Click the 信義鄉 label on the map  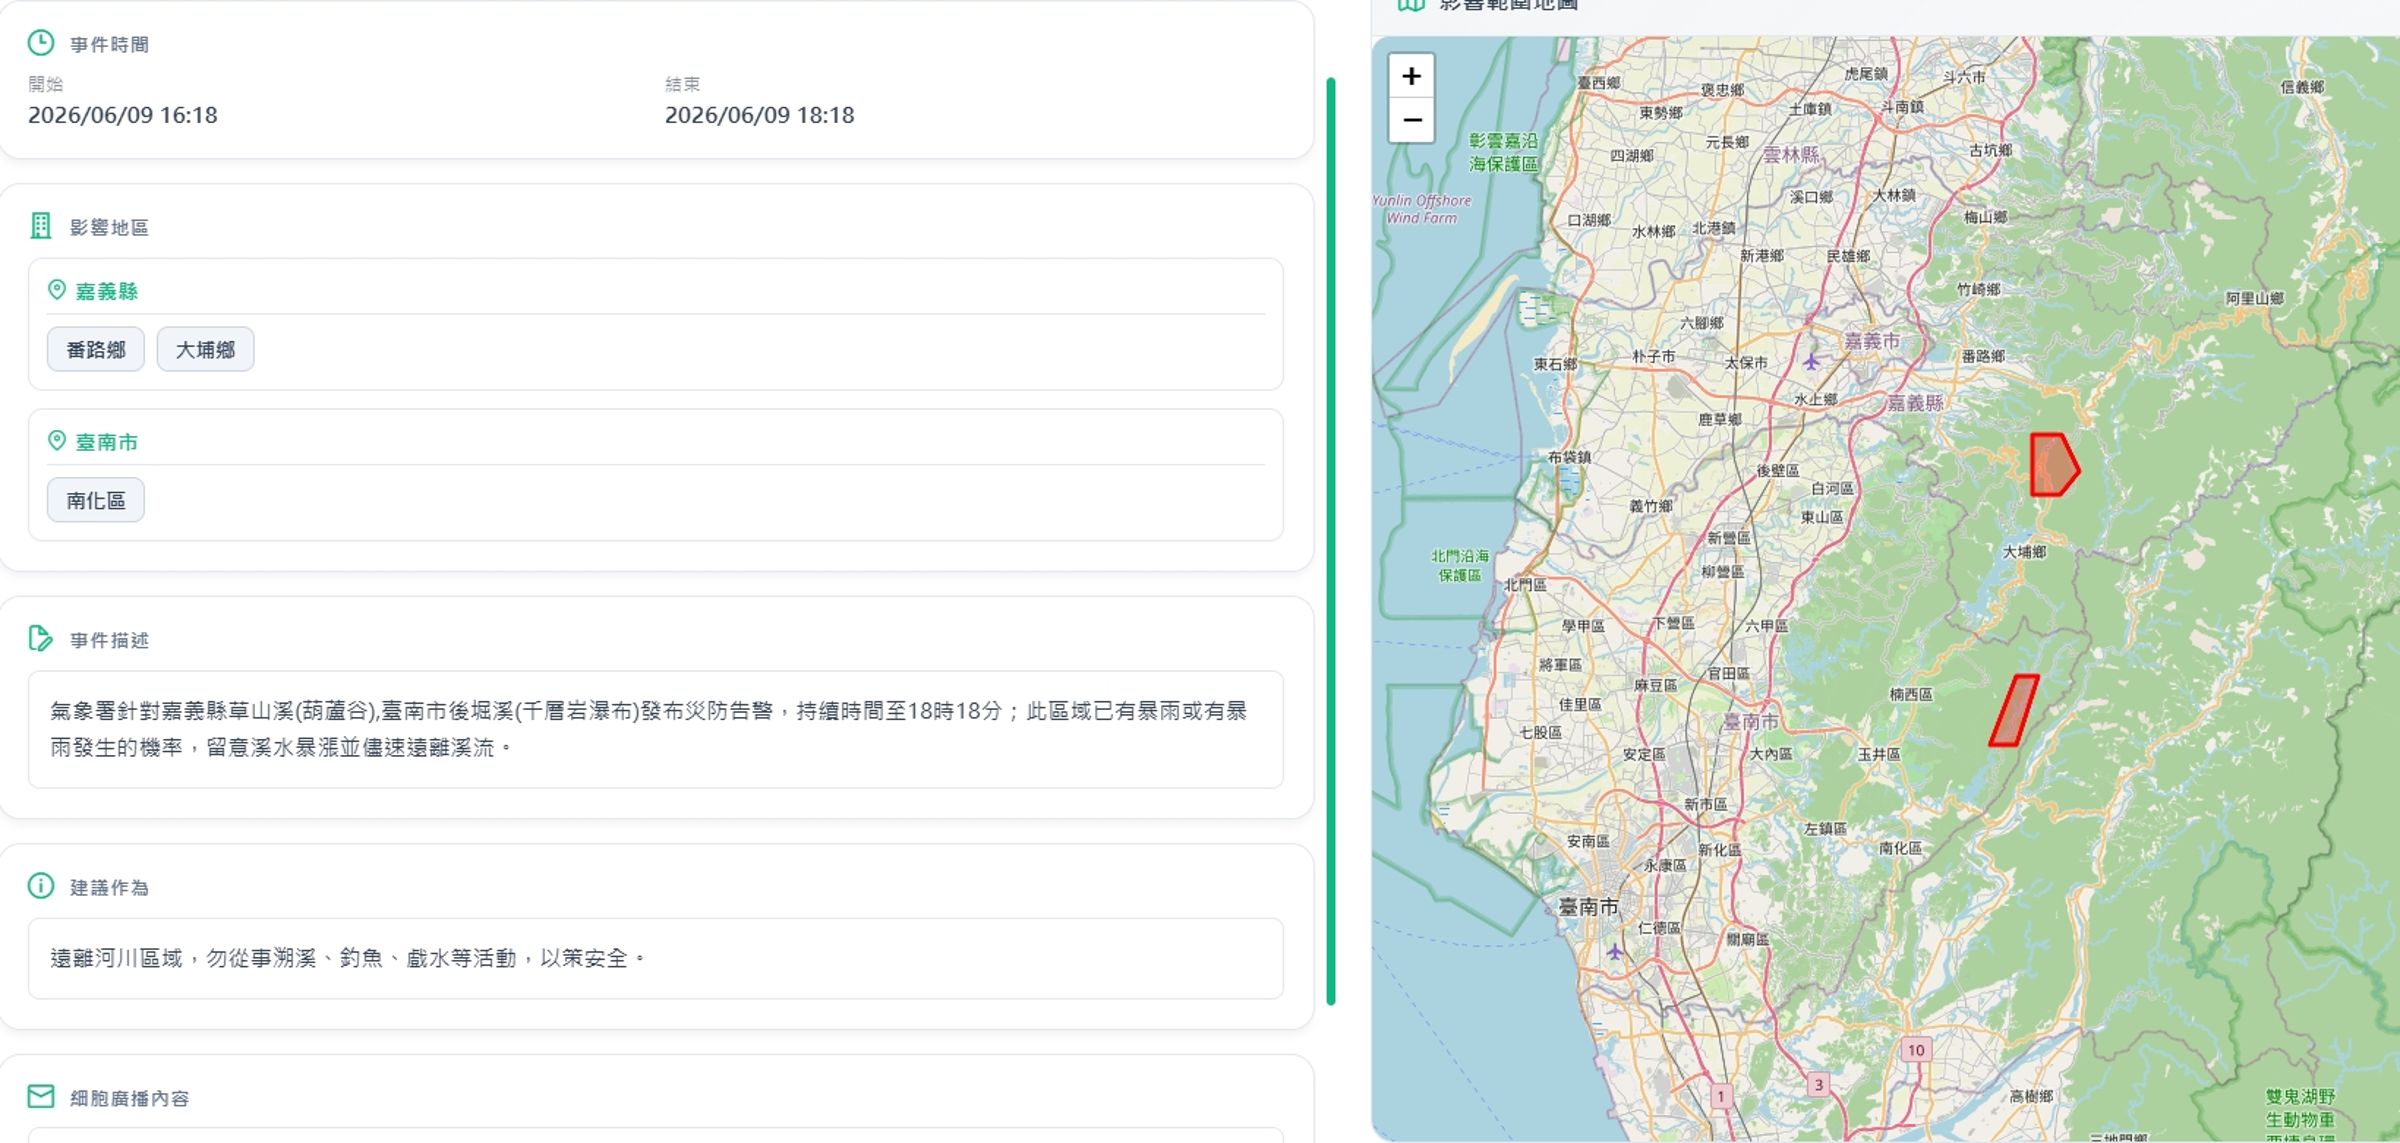pyautogui.click(x=2302, y=87)
